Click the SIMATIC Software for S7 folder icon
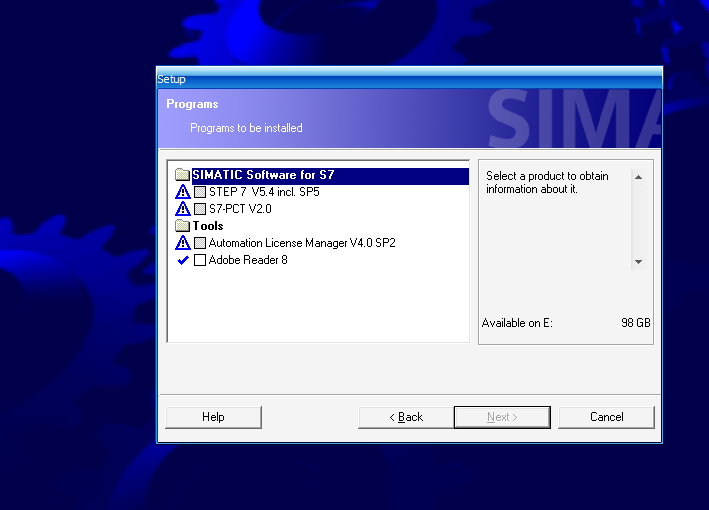Viewport: 709px width, 510px height. coord(182,175)
